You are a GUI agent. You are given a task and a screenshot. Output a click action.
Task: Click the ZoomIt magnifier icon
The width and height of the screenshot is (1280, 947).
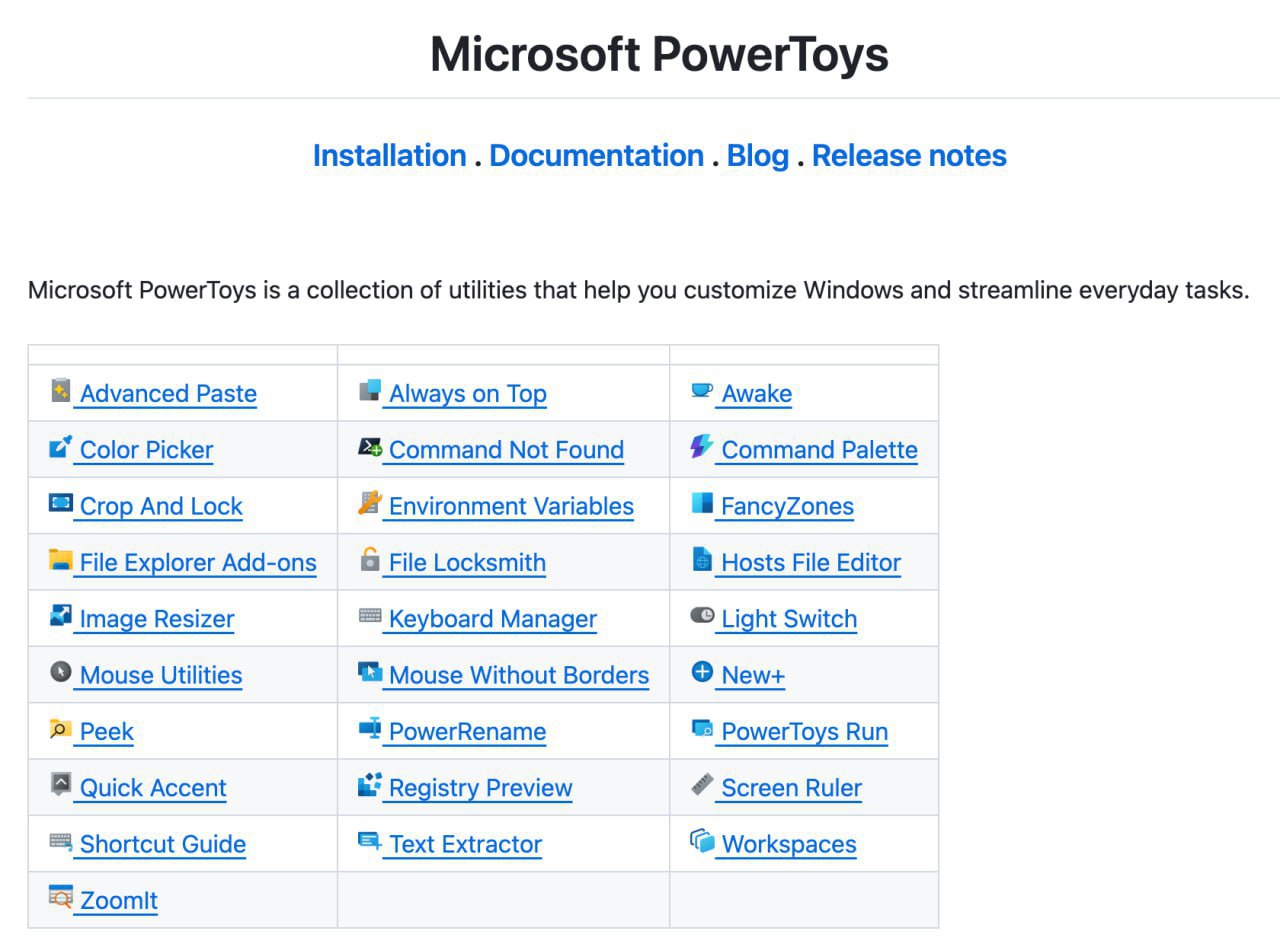[x=61, y=897]
